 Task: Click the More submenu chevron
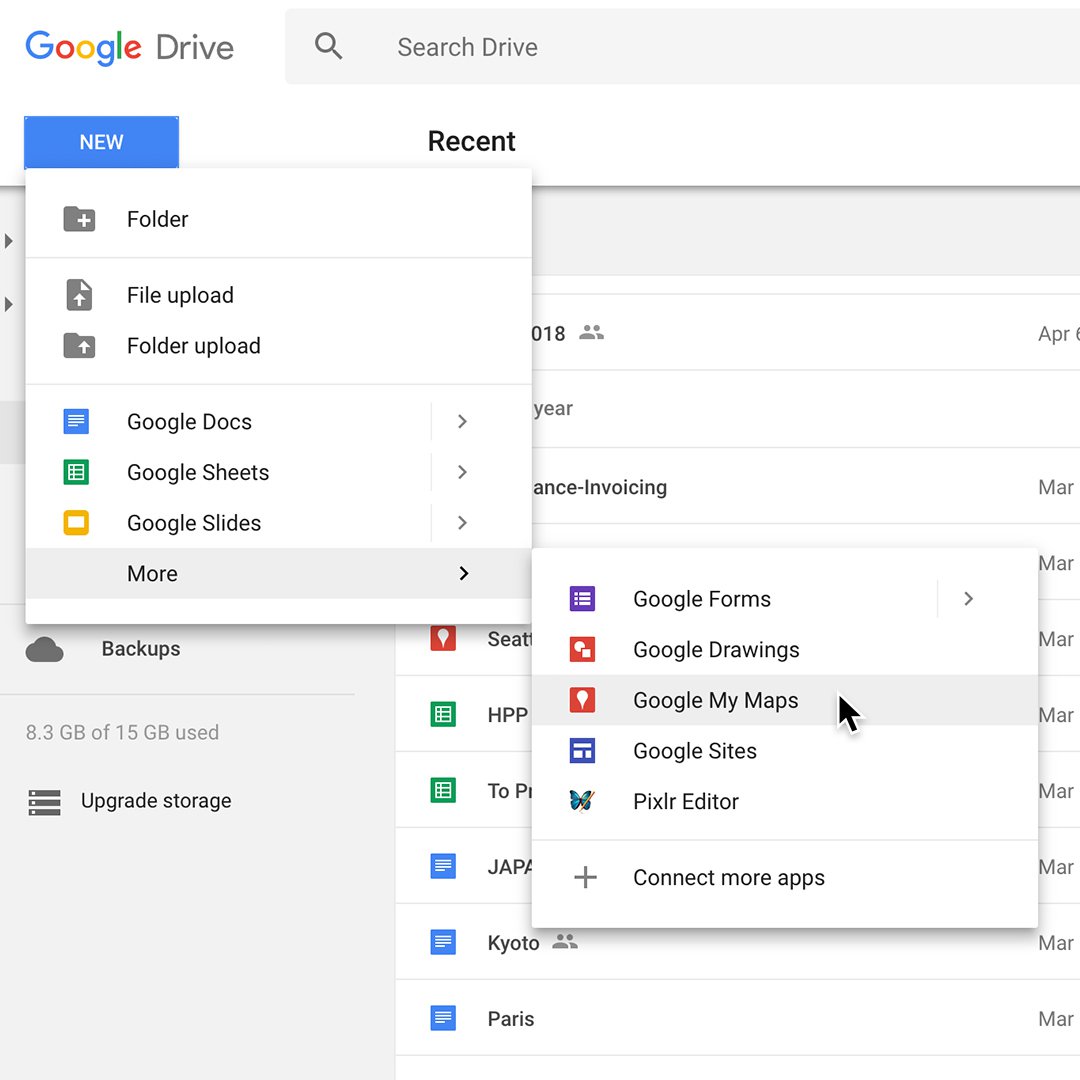pyautogui.click(x=464, y=573)
